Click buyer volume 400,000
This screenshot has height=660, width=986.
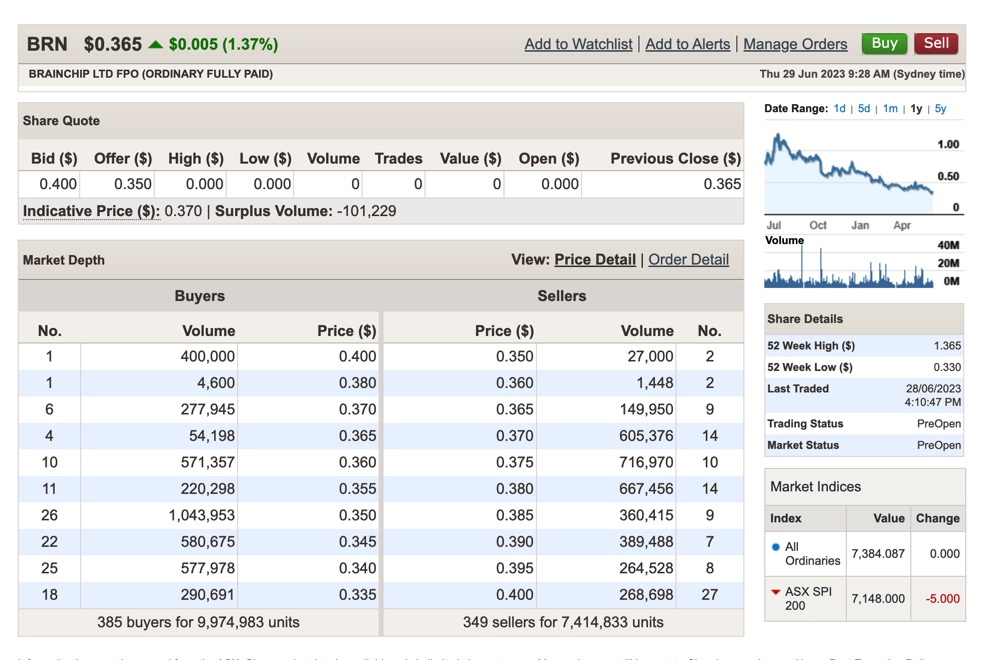click(x=208, y=356)
